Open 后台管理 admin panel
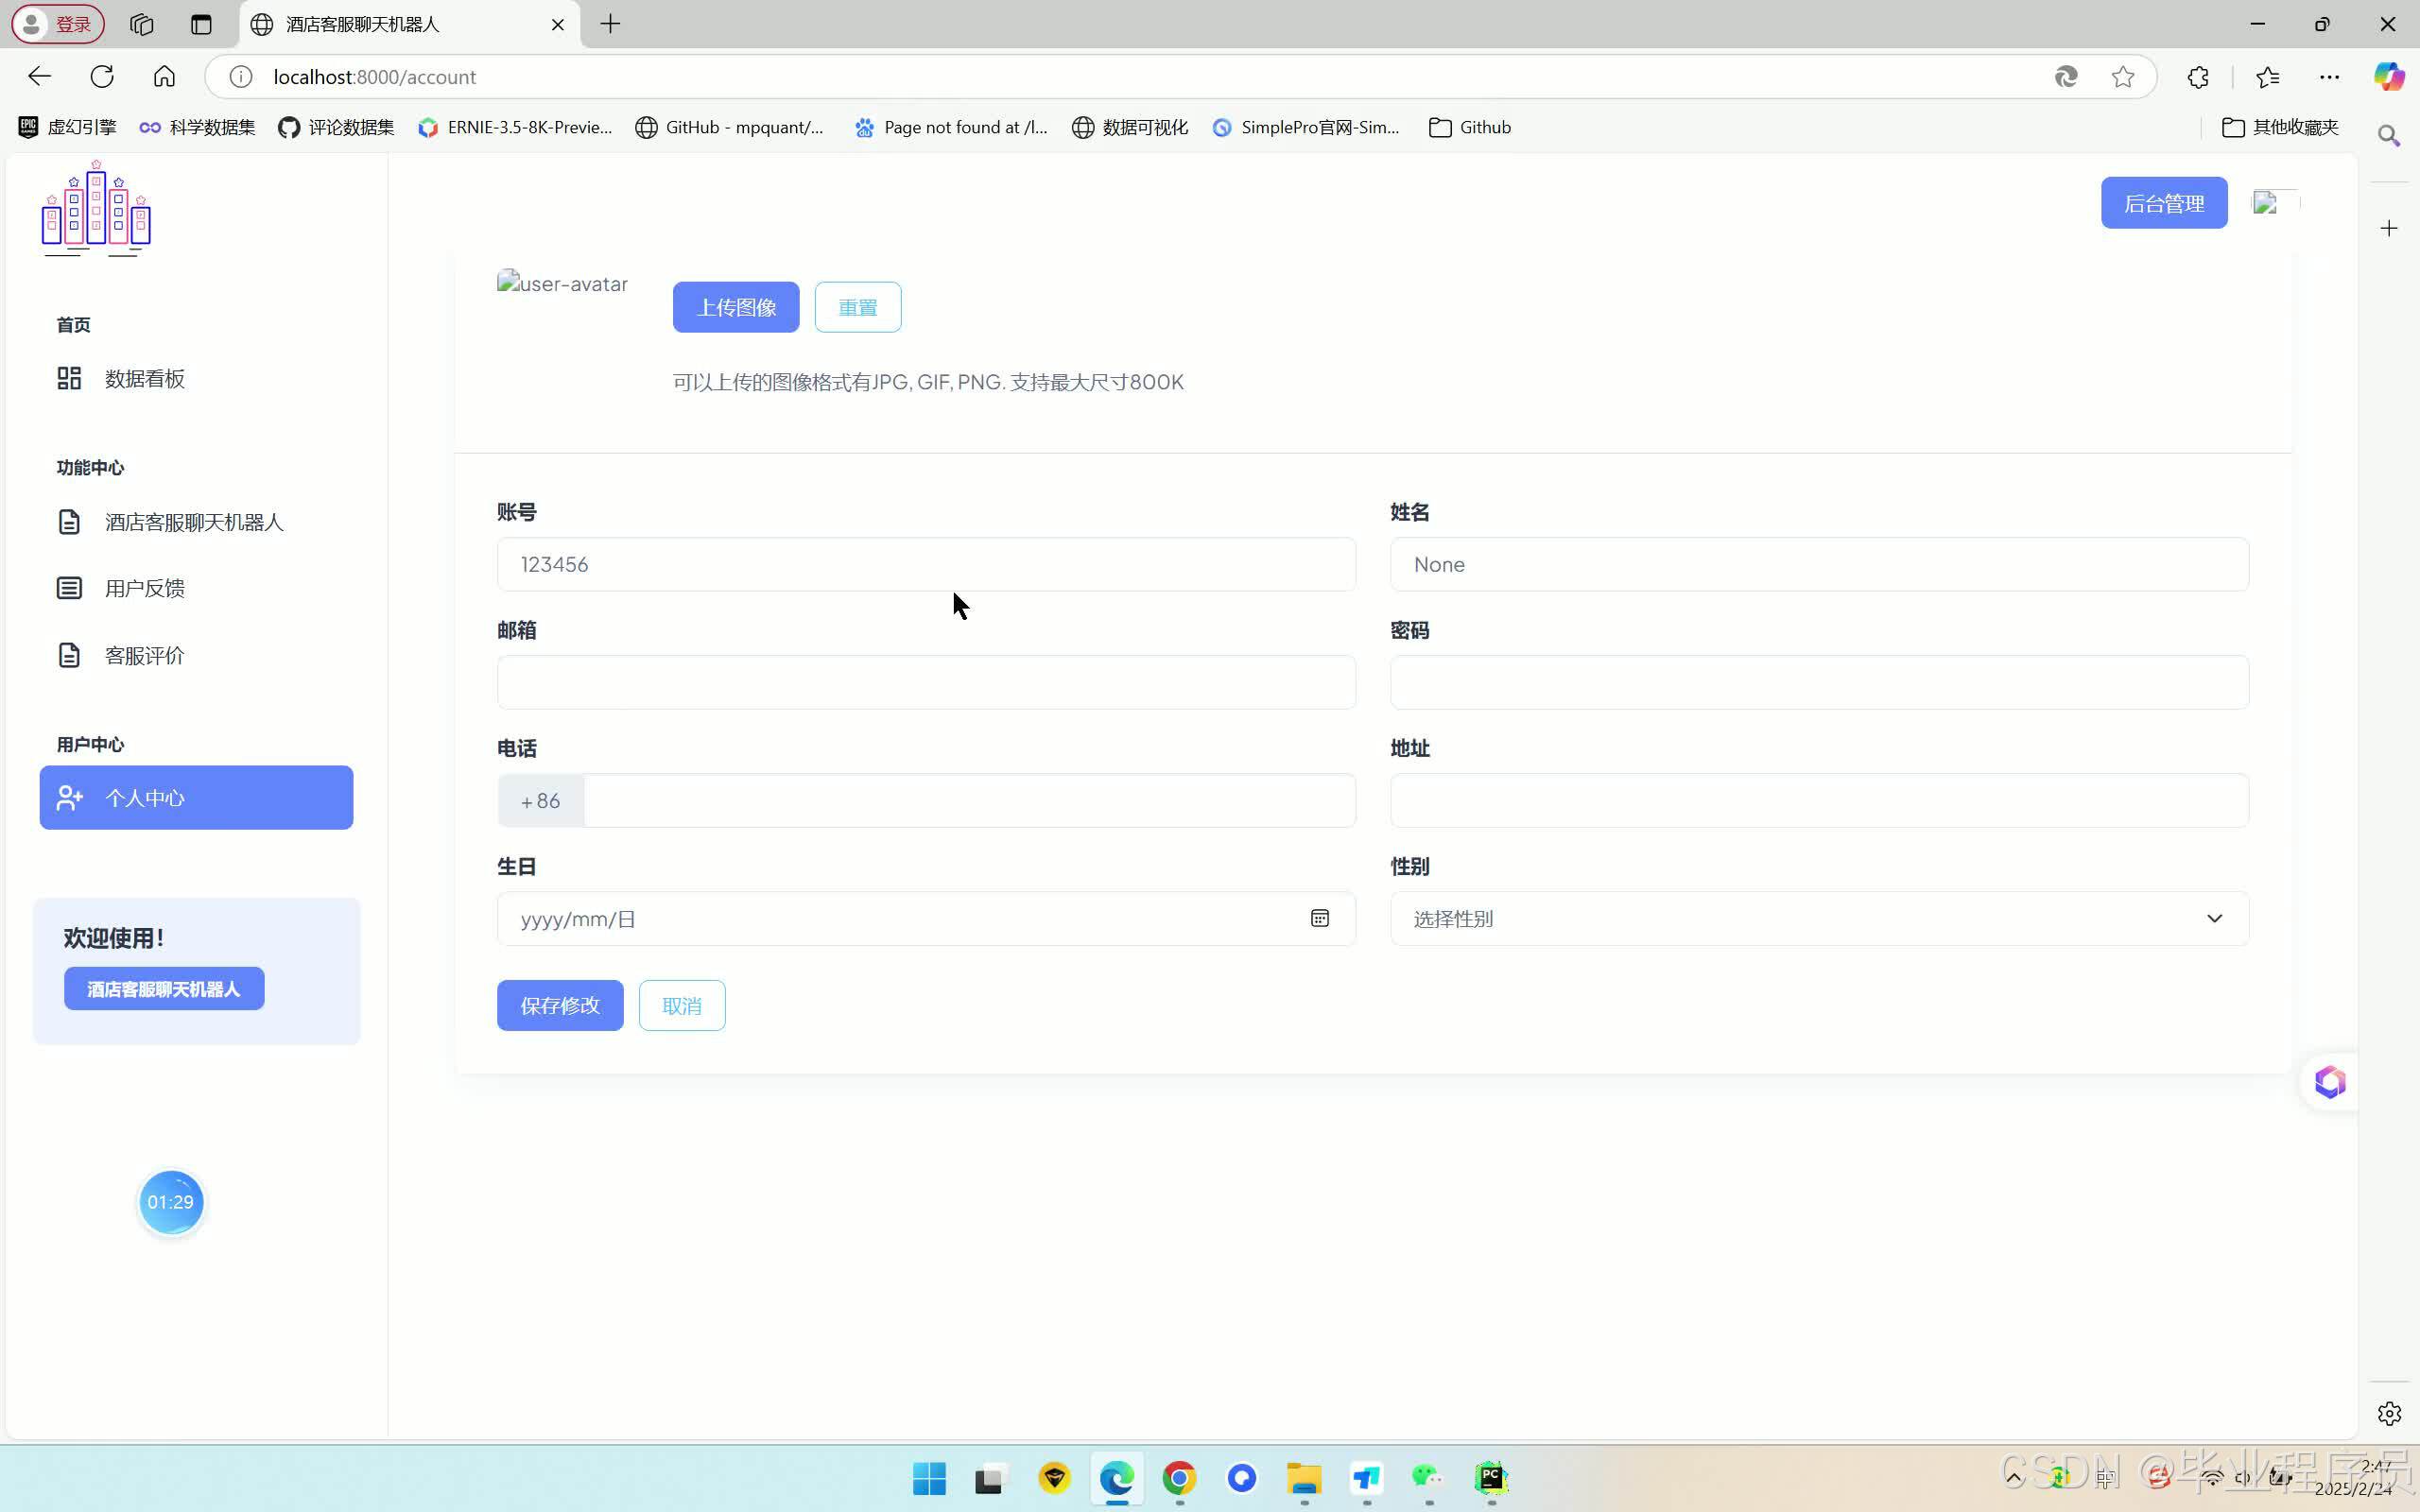This screenshot has width=2420, height=1512. pyautogui.click(x=2163, y=204)
